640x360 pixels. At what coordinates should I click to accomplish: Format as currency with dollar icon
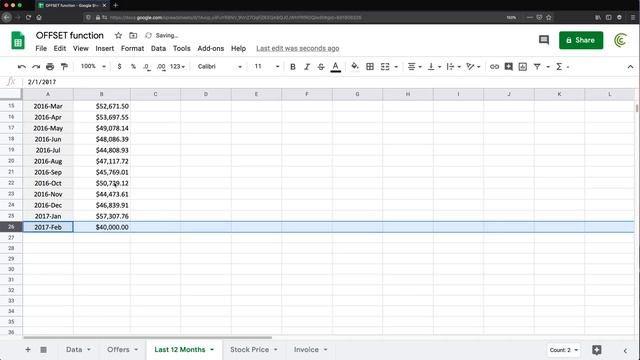pos(119,67)
